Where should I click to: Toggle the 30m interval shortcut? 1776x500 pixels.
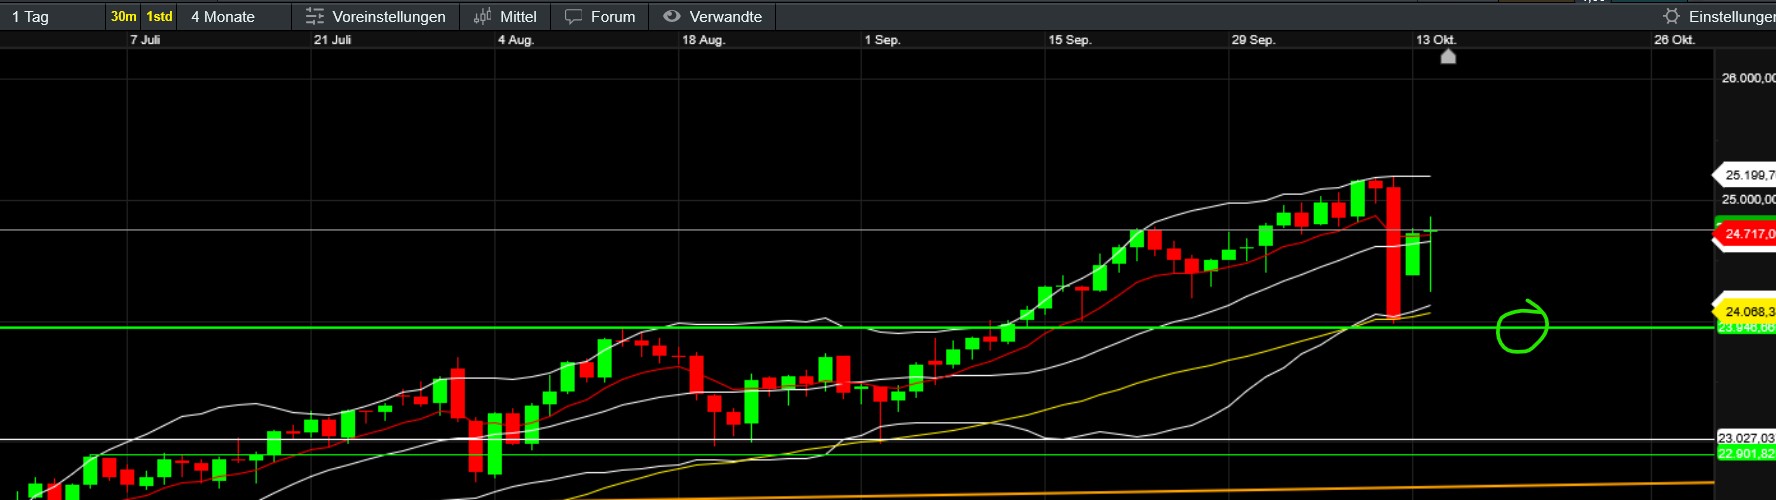[124, 16]
